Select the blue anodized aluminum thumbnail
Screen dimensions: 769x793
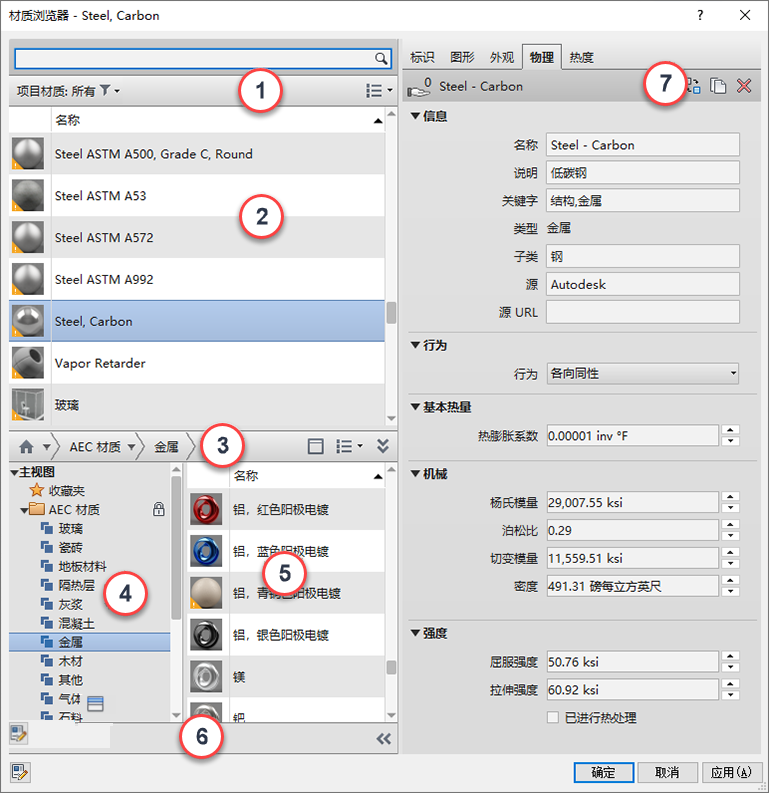tap(206, 551)
